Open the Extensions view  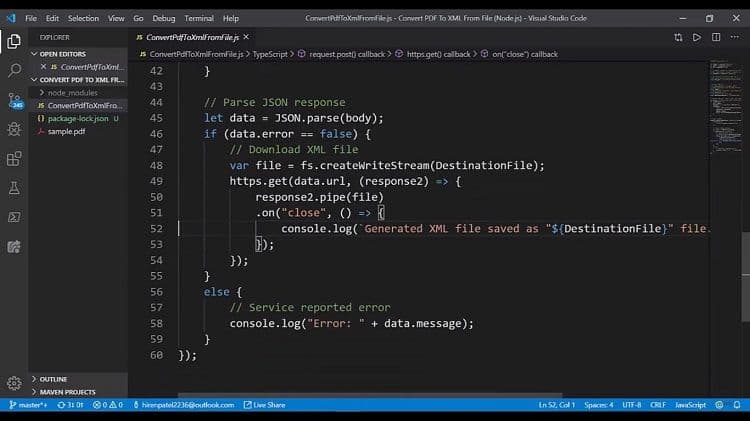(x=14, y=158)
